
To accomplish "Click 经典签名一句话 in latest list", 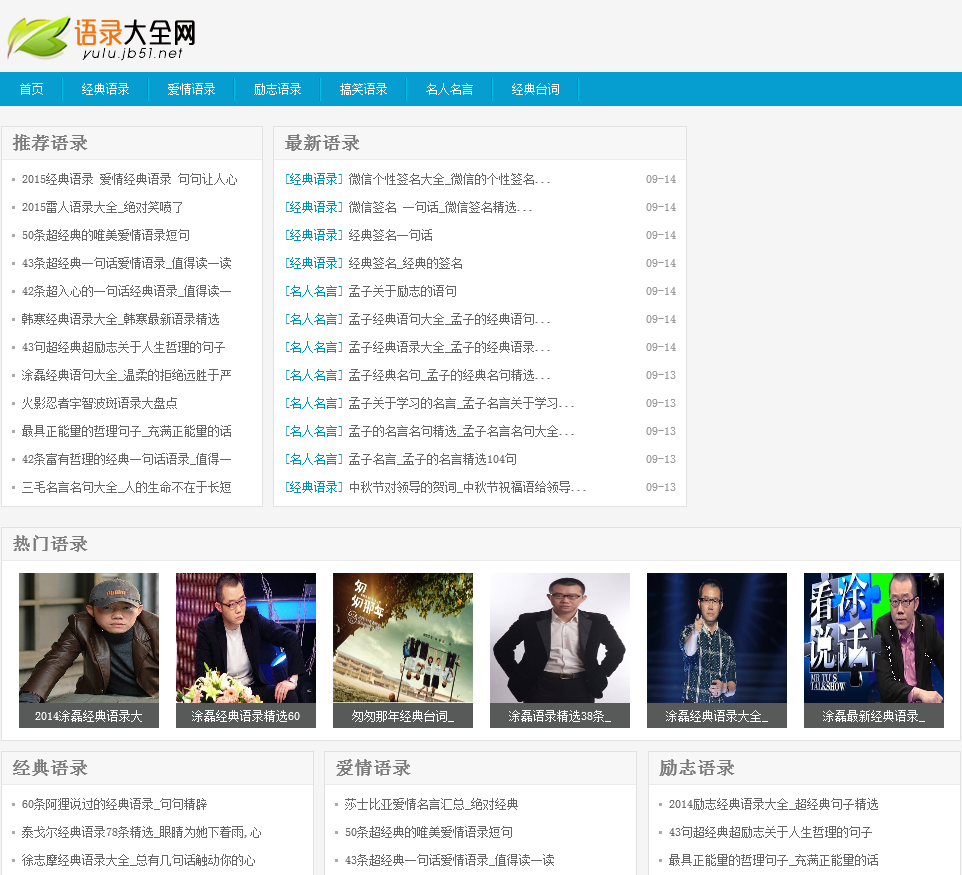I will click(390, 235).
